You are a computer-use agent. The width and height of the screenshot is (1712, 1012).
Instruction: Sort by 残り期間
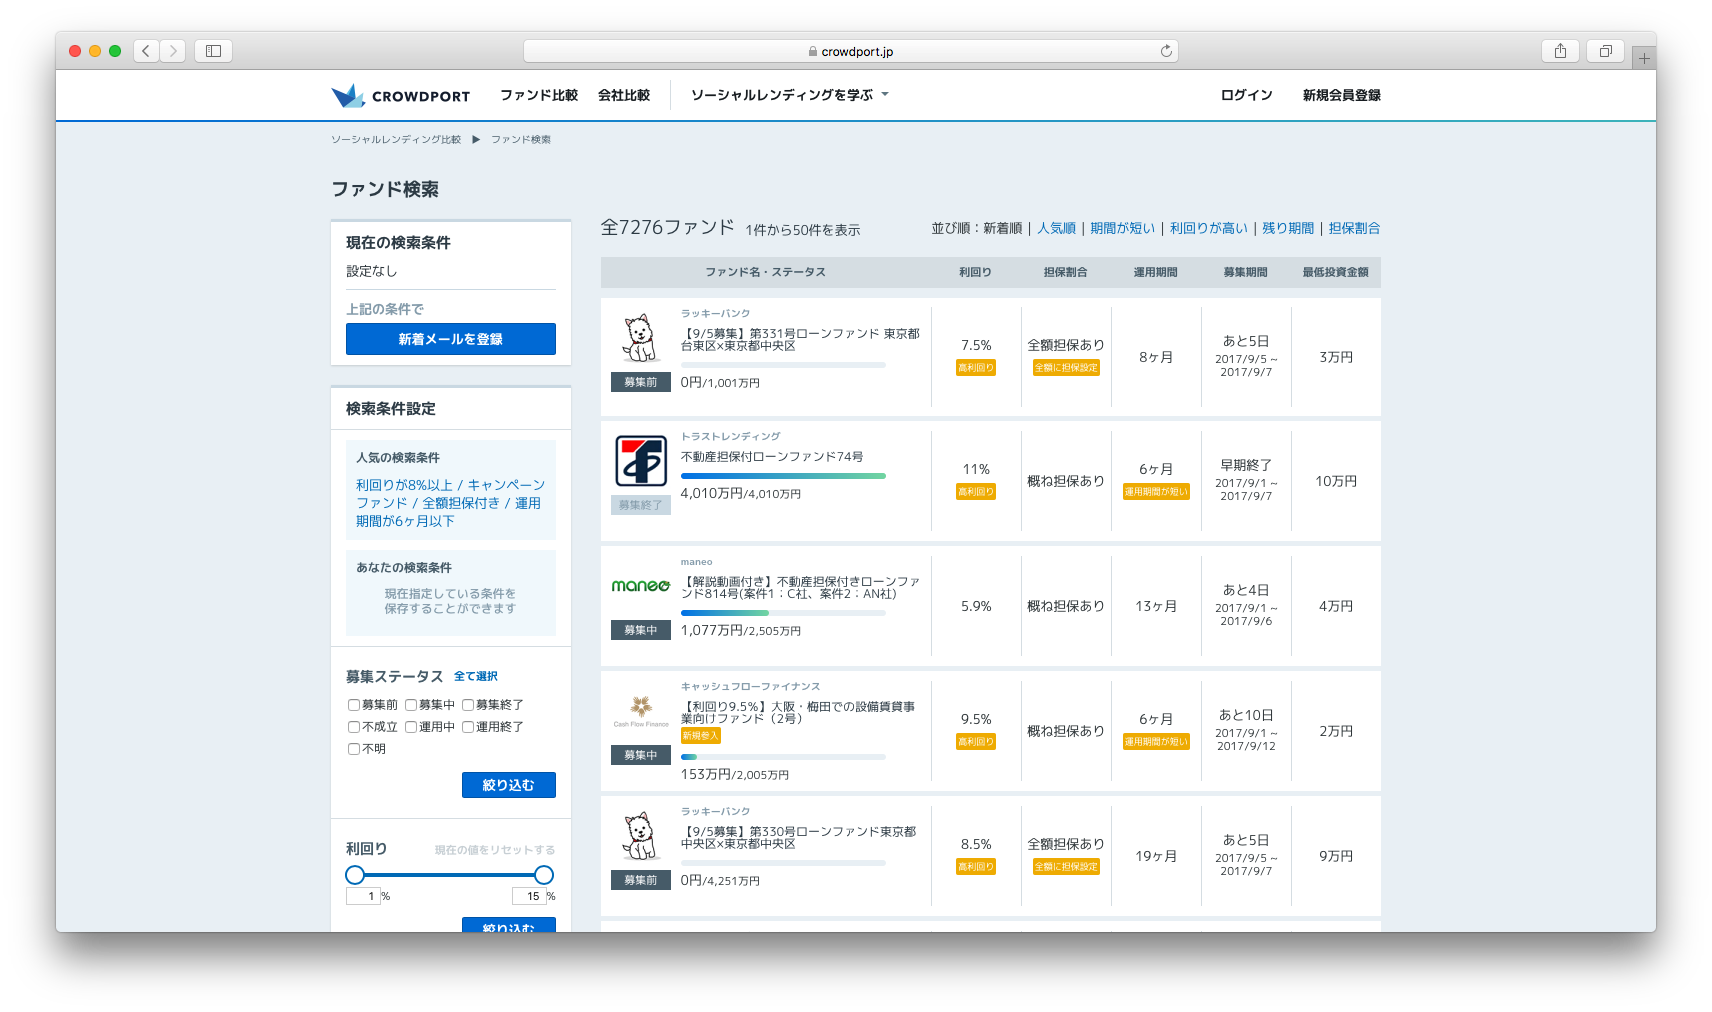[1288, 228]
